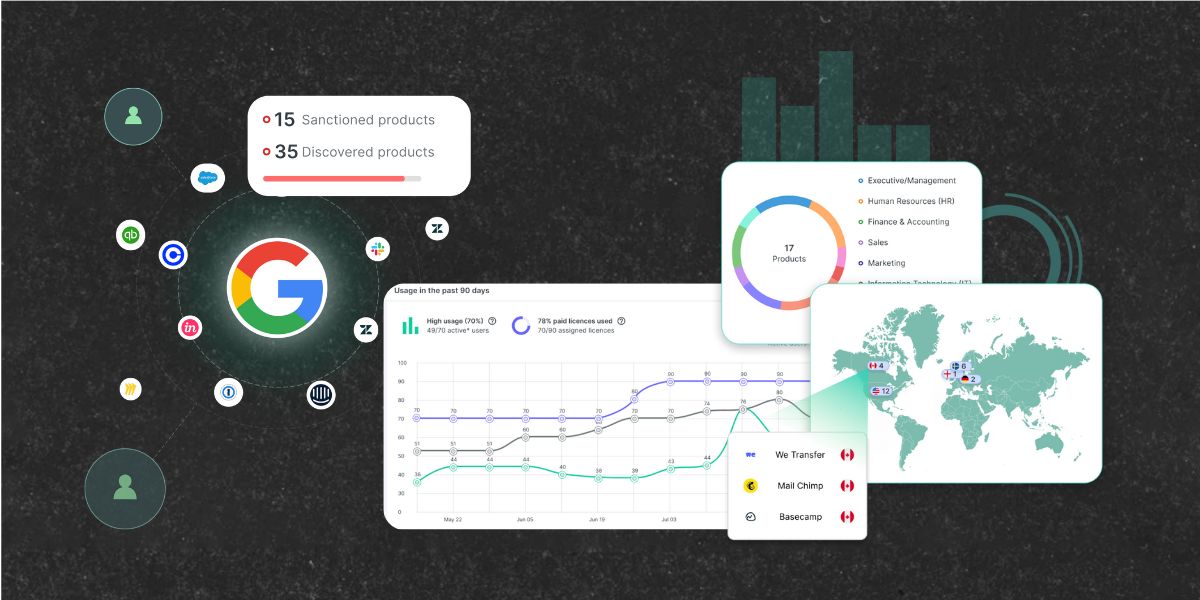The height and width of the screenshot is (600, 1200).
Task: Click the Jun 05 axis label
Action: [525, 520]
